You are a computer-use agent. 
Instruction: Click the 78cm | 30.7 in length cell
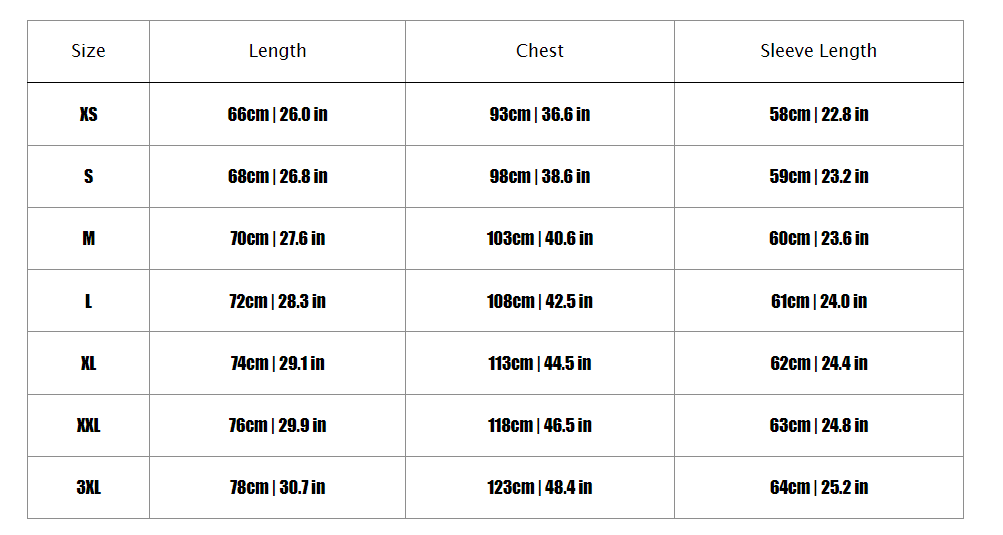point(277,487)
